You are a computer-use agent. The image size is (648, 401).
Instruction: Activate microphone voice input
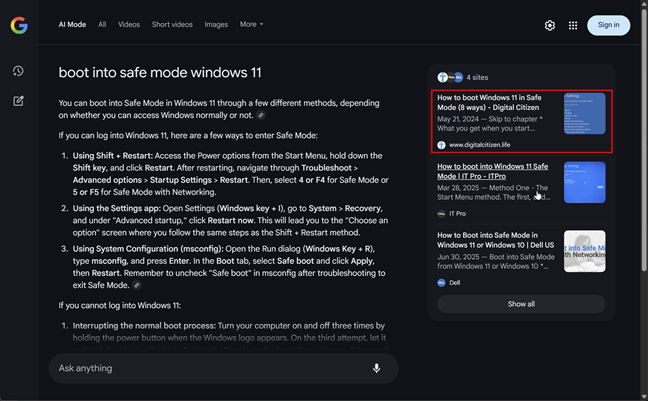pos(376,368)
